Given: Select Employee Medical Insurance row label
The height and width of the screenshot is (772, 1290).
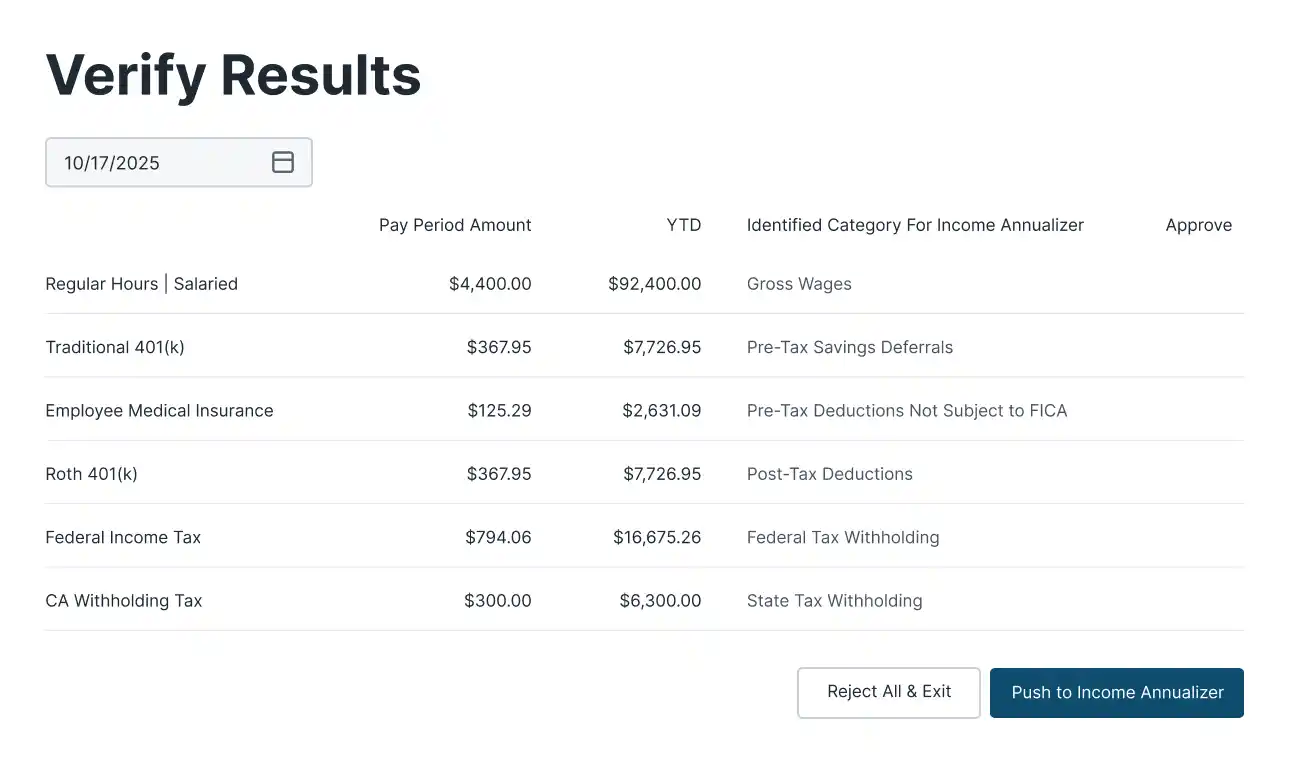Looking at the screenshot, I should [x=160, y=411].
